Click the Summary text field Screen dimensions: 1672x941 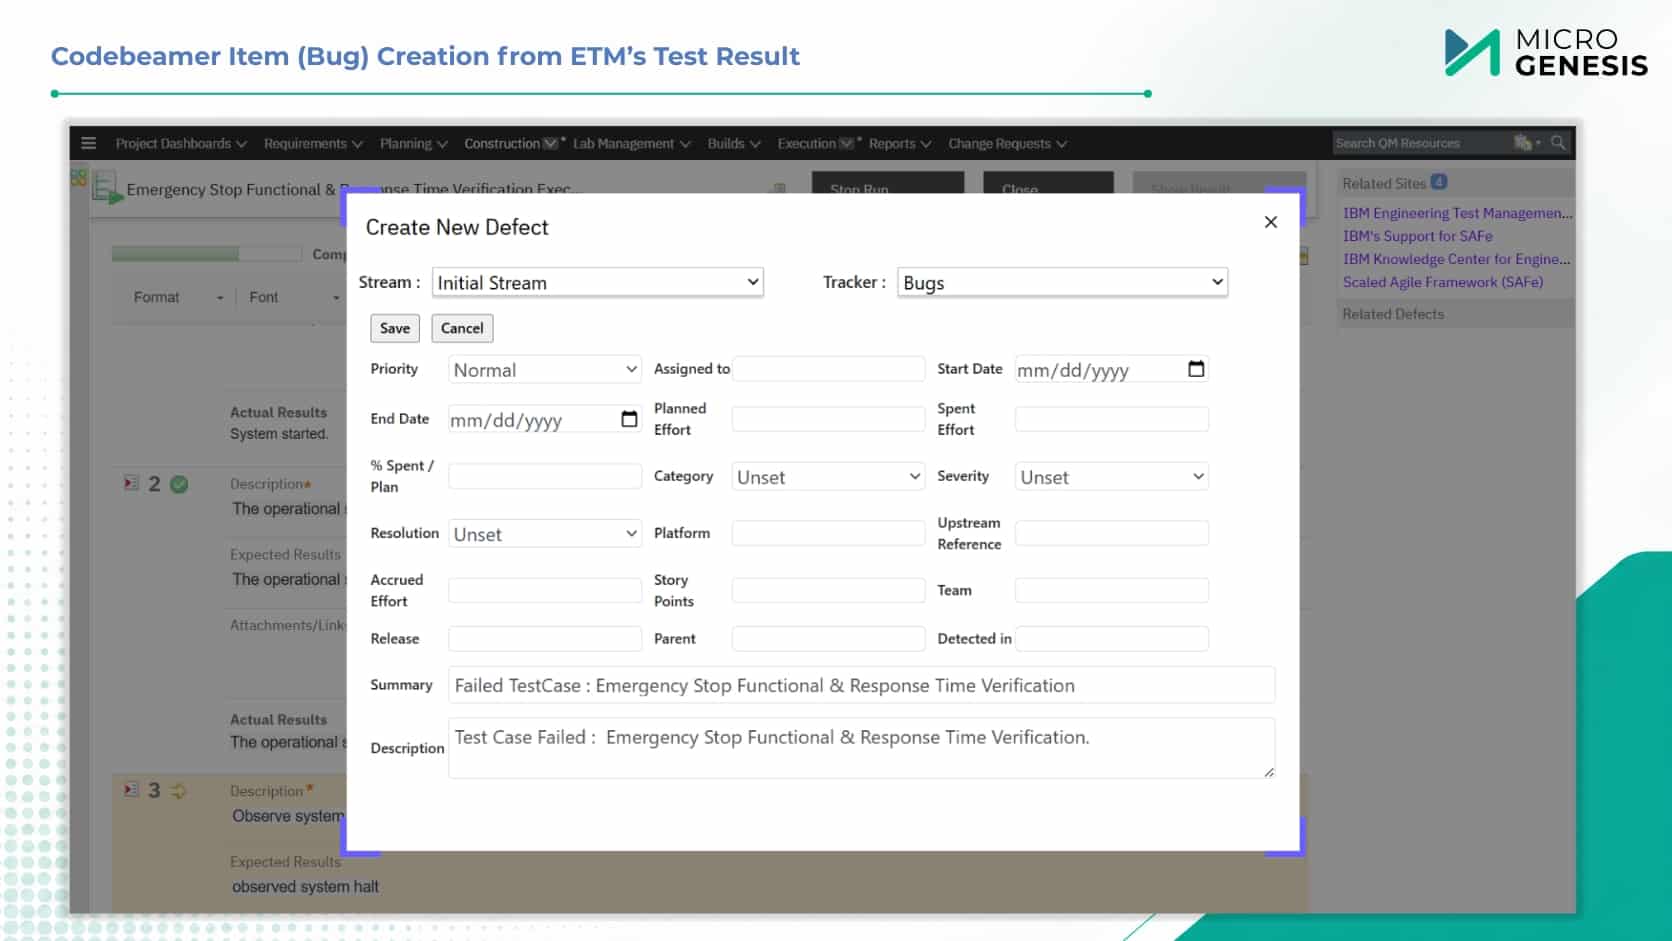(862, 685)
